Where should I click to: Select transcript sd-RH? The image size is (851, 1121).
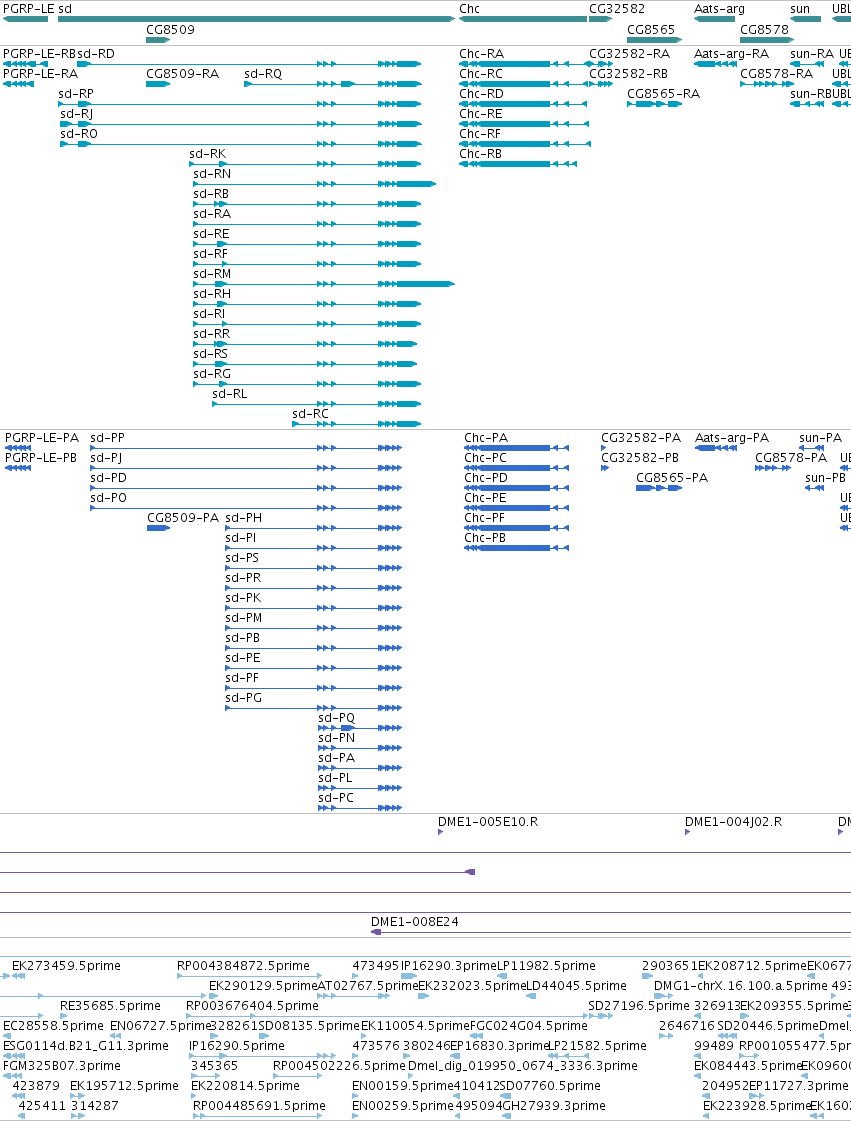(307, 305)
